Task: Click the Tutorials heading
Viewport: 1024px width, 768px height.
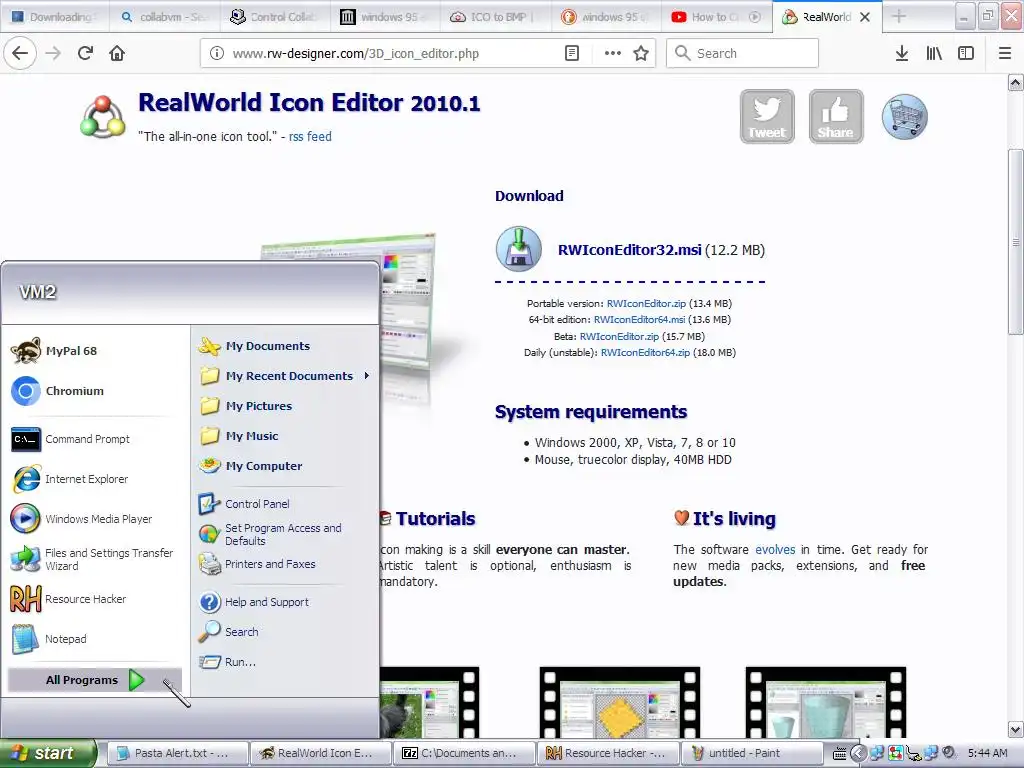Action: [x=435, y=519]
